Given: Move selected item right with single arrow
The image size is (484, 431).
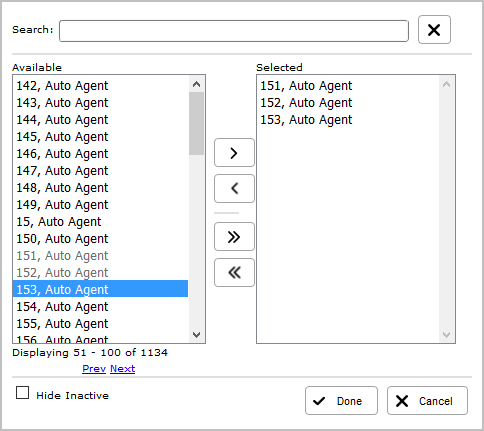Looking at the screenshot, I should pos(234,153).
